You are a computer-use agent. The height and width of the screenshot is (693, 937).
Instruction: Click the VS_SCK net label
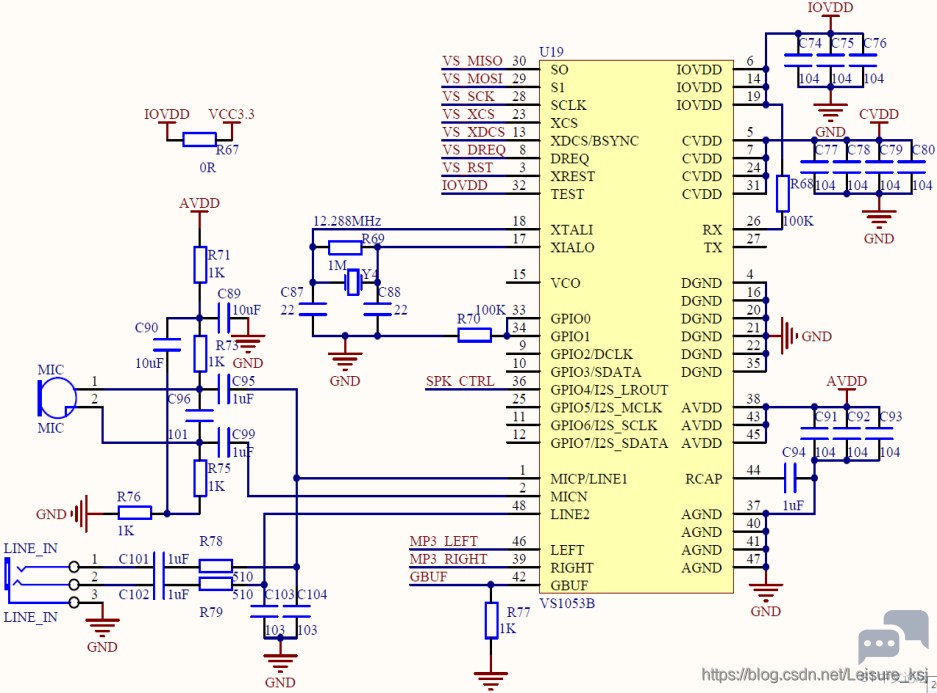click(x=468, y=97)
